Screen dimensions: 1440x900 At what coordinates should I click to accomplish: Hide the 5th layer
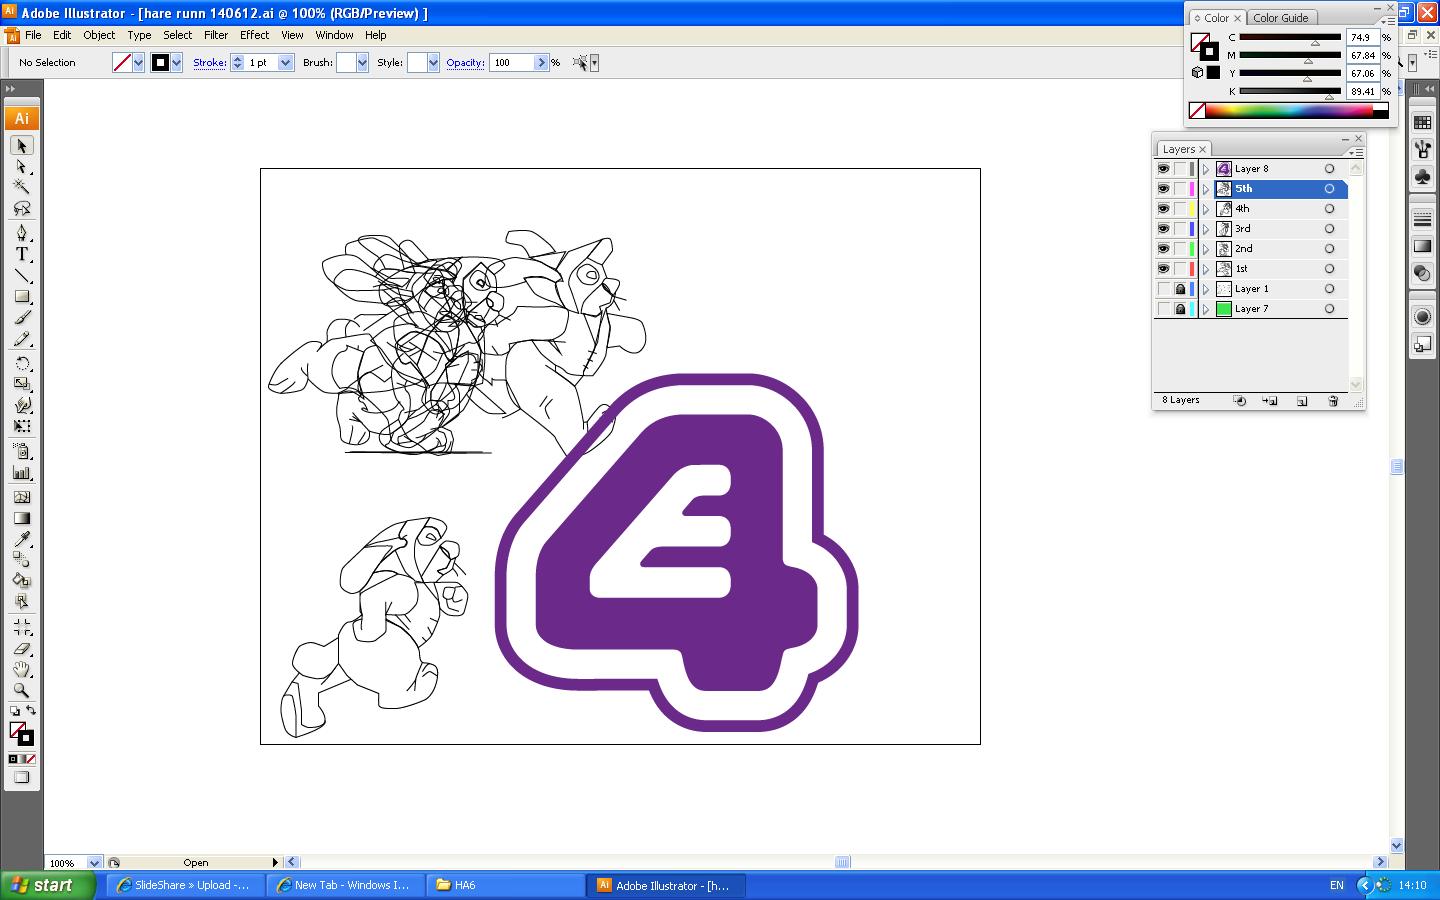click(1163, 189)
